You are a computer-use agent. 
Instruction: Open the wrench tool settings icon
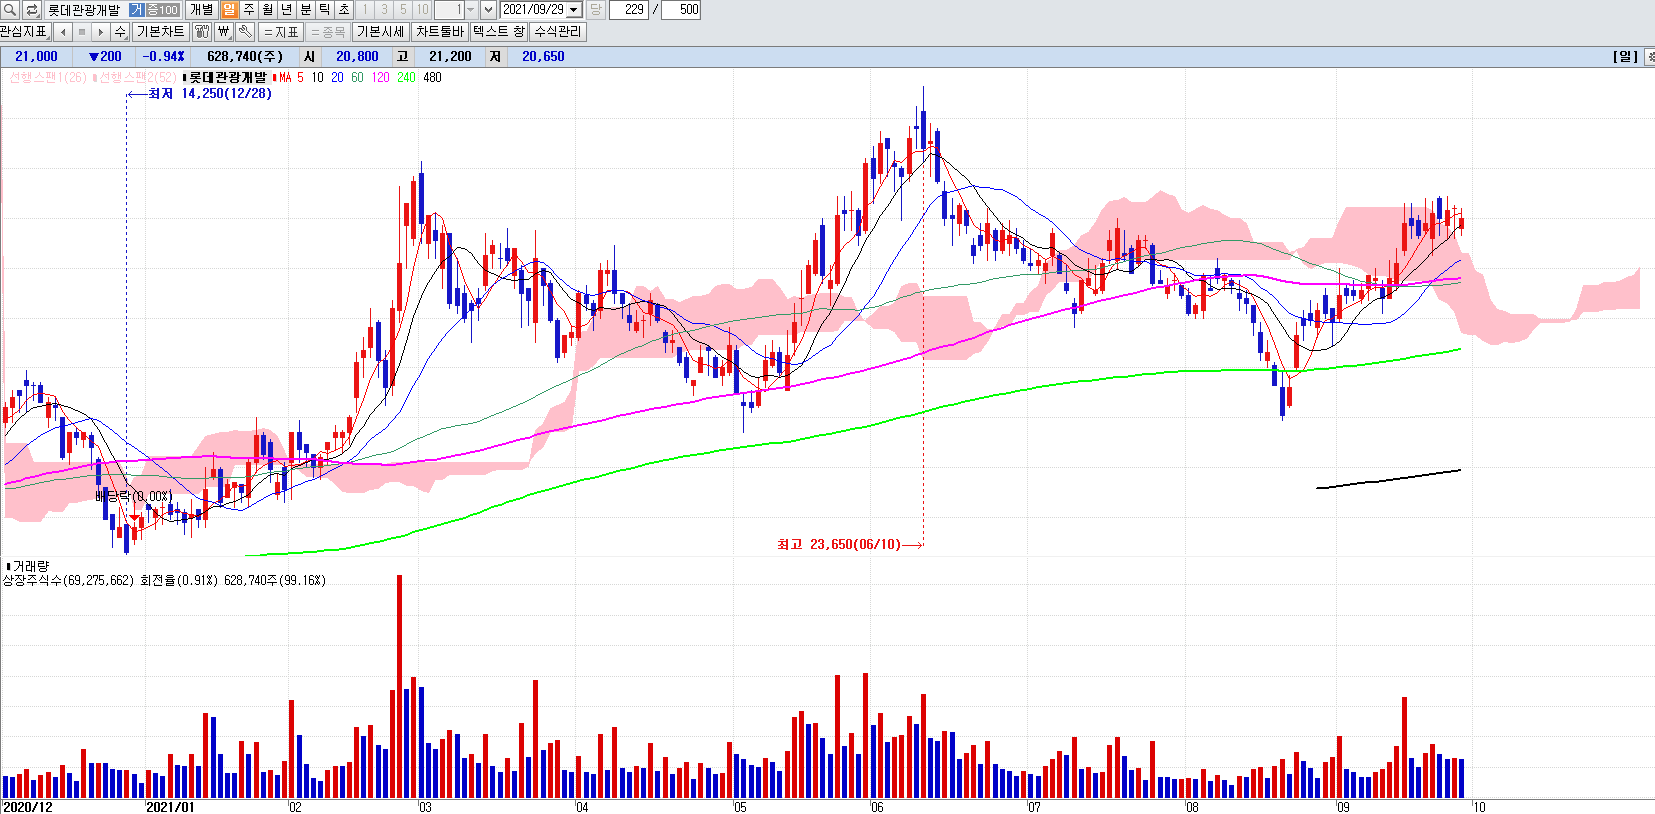(245, 32)
